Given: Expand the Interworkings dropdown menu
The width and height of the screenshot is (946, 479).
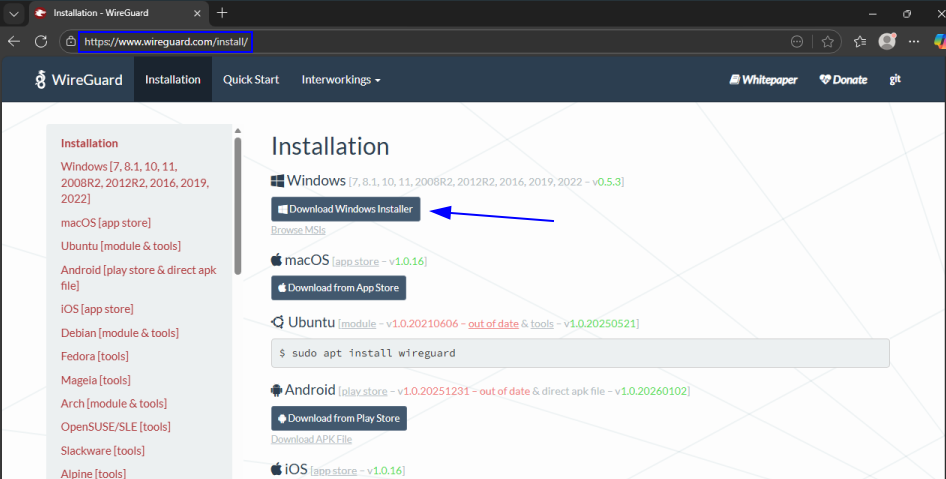Looking at the screenshot, I should [x=341, y=80].
